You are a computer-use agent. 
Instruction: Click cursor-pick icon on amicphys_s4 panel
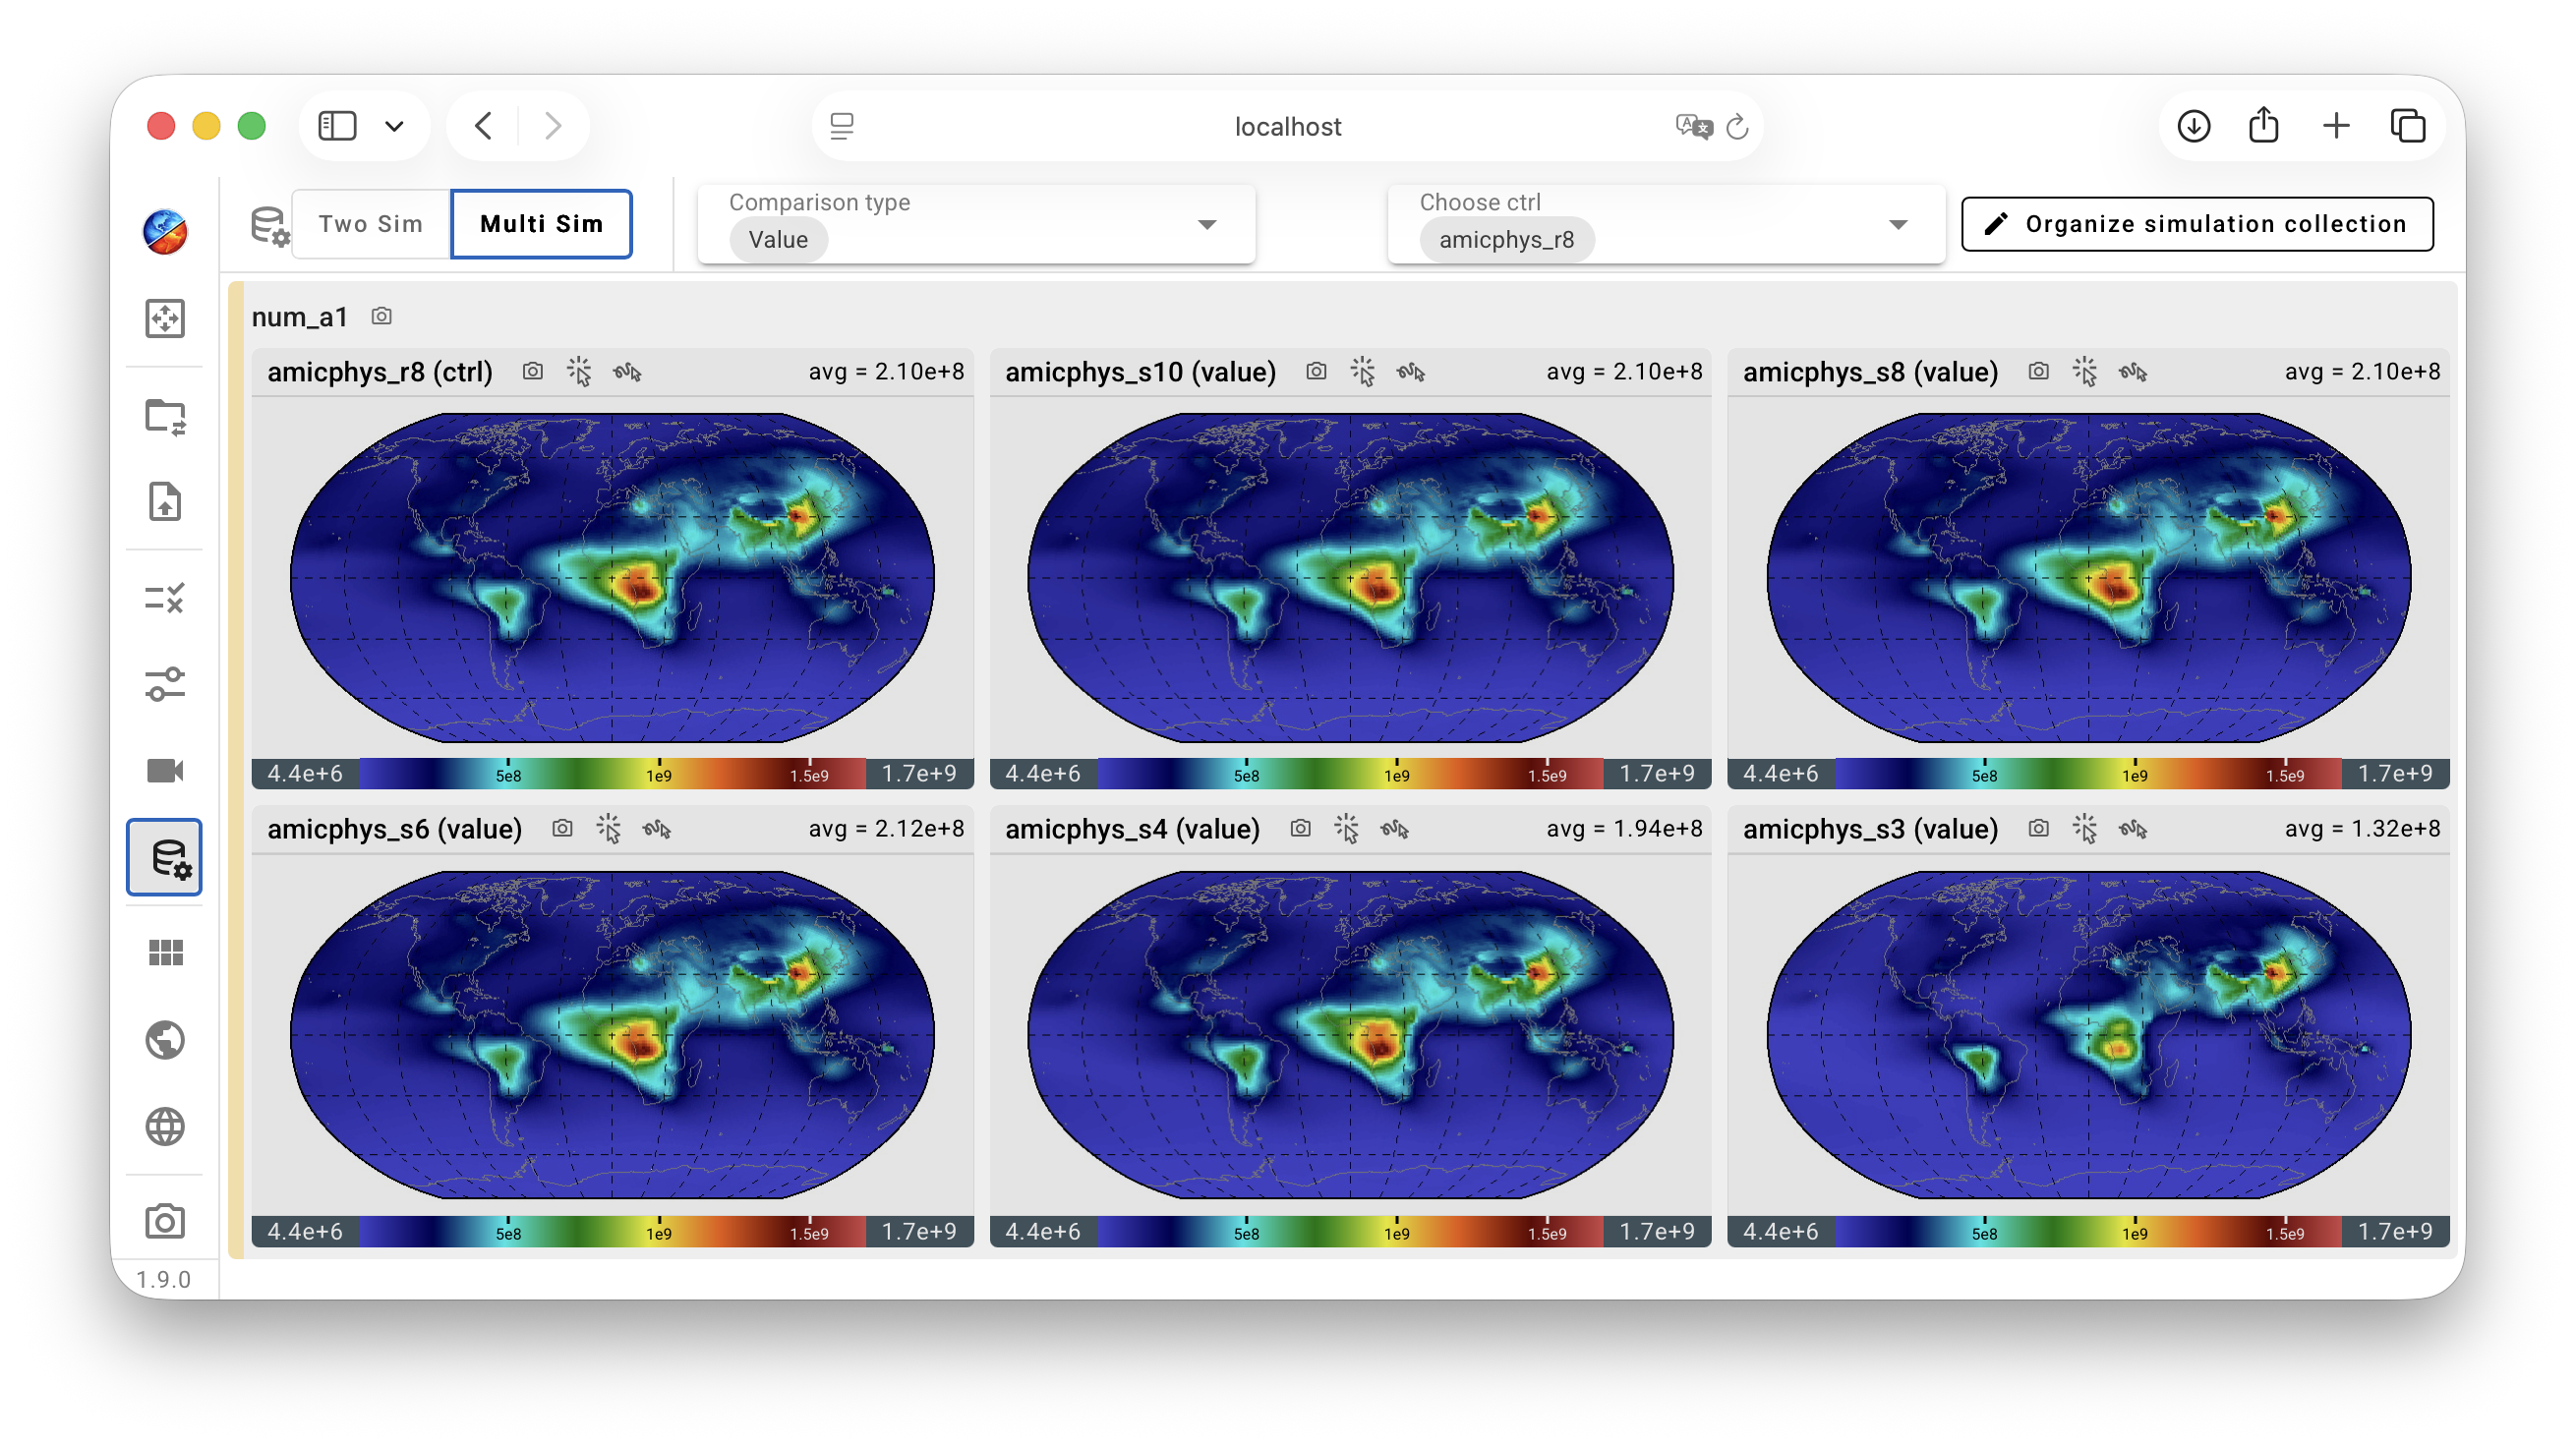(1347, 829)
